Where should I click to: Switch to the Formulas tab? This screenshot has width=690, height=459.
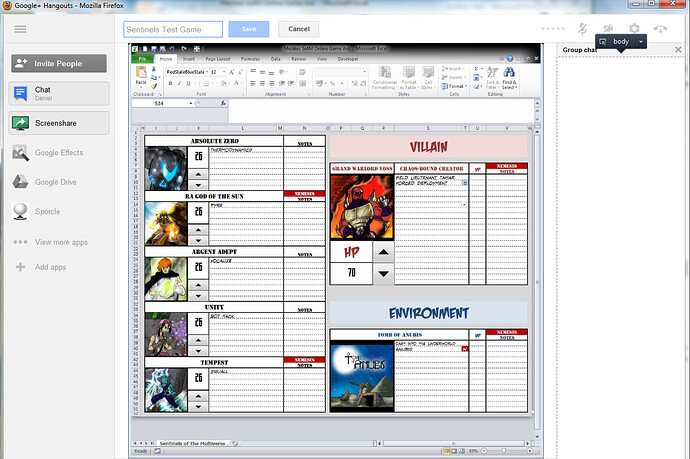250,59
